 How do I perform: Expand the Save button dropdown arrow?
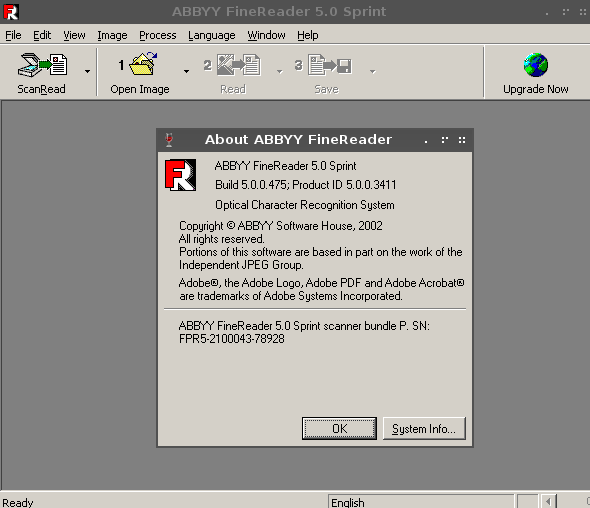coord(373,71)
